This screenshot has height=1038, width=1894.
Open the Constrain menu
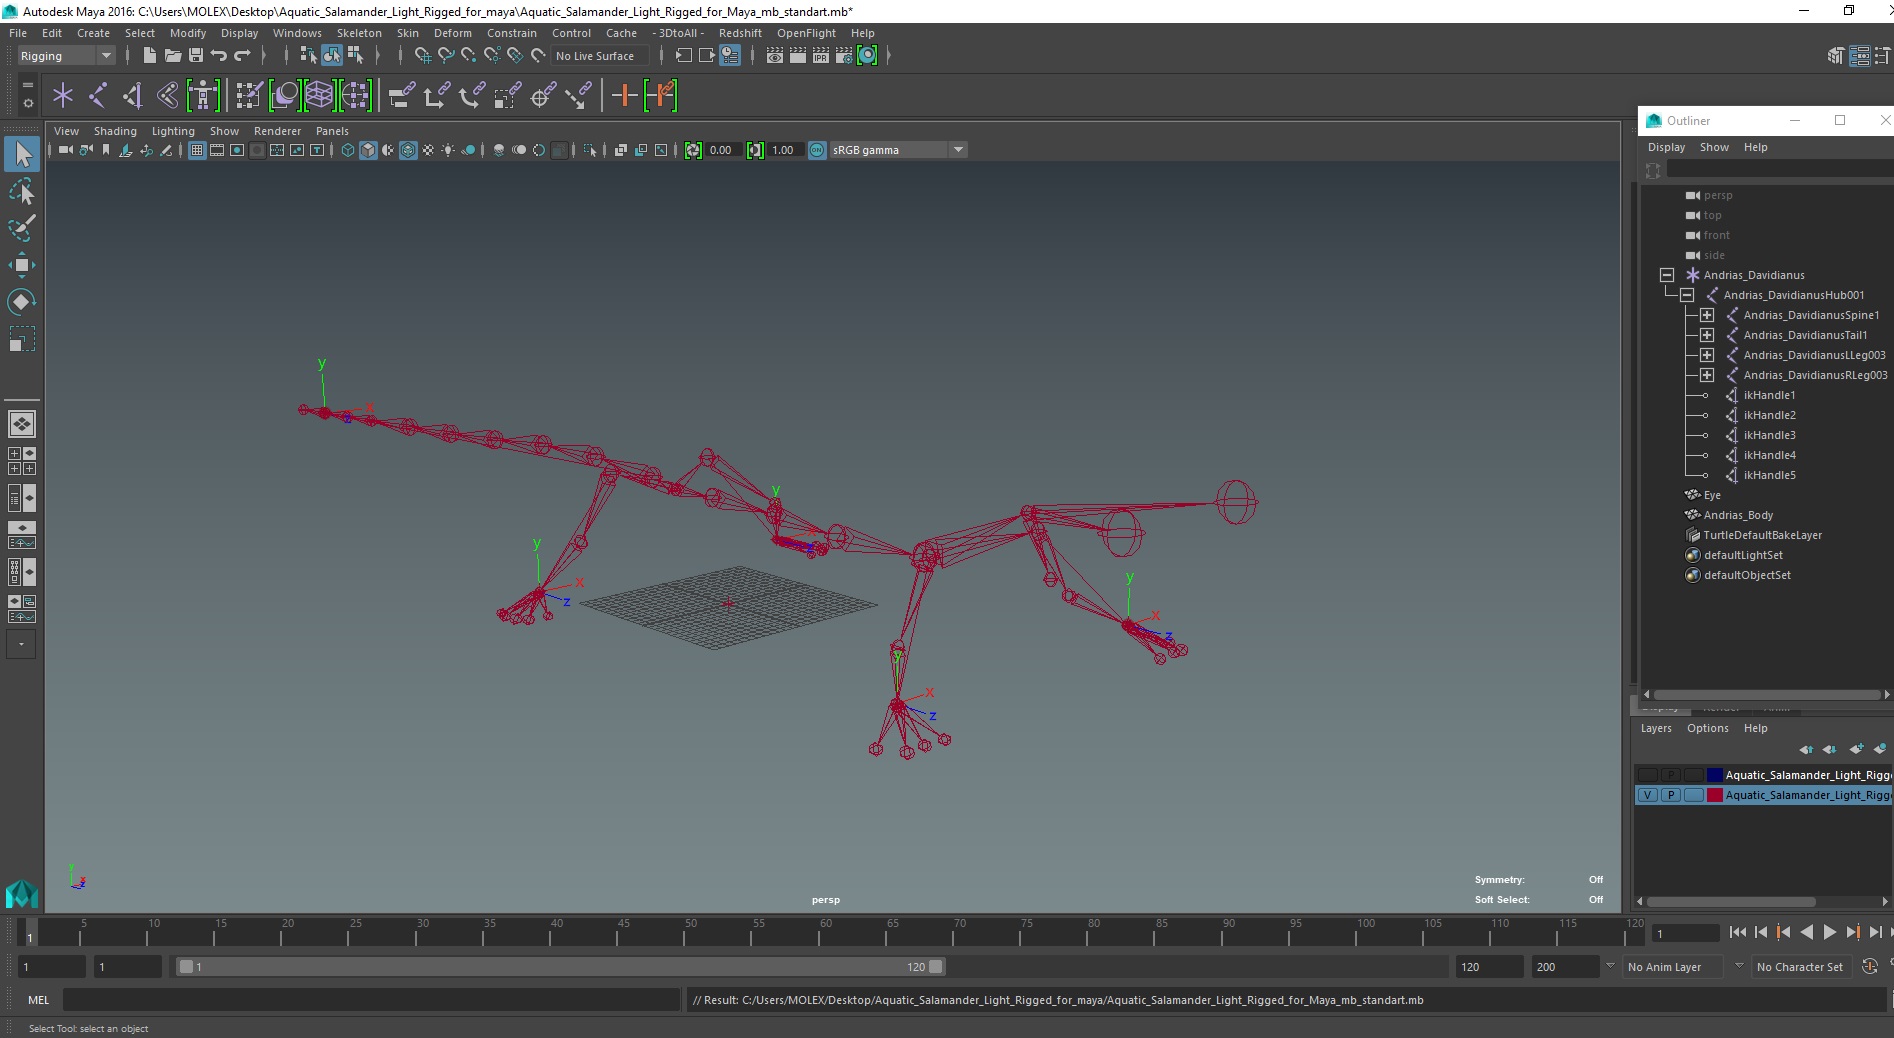[512, 33]
